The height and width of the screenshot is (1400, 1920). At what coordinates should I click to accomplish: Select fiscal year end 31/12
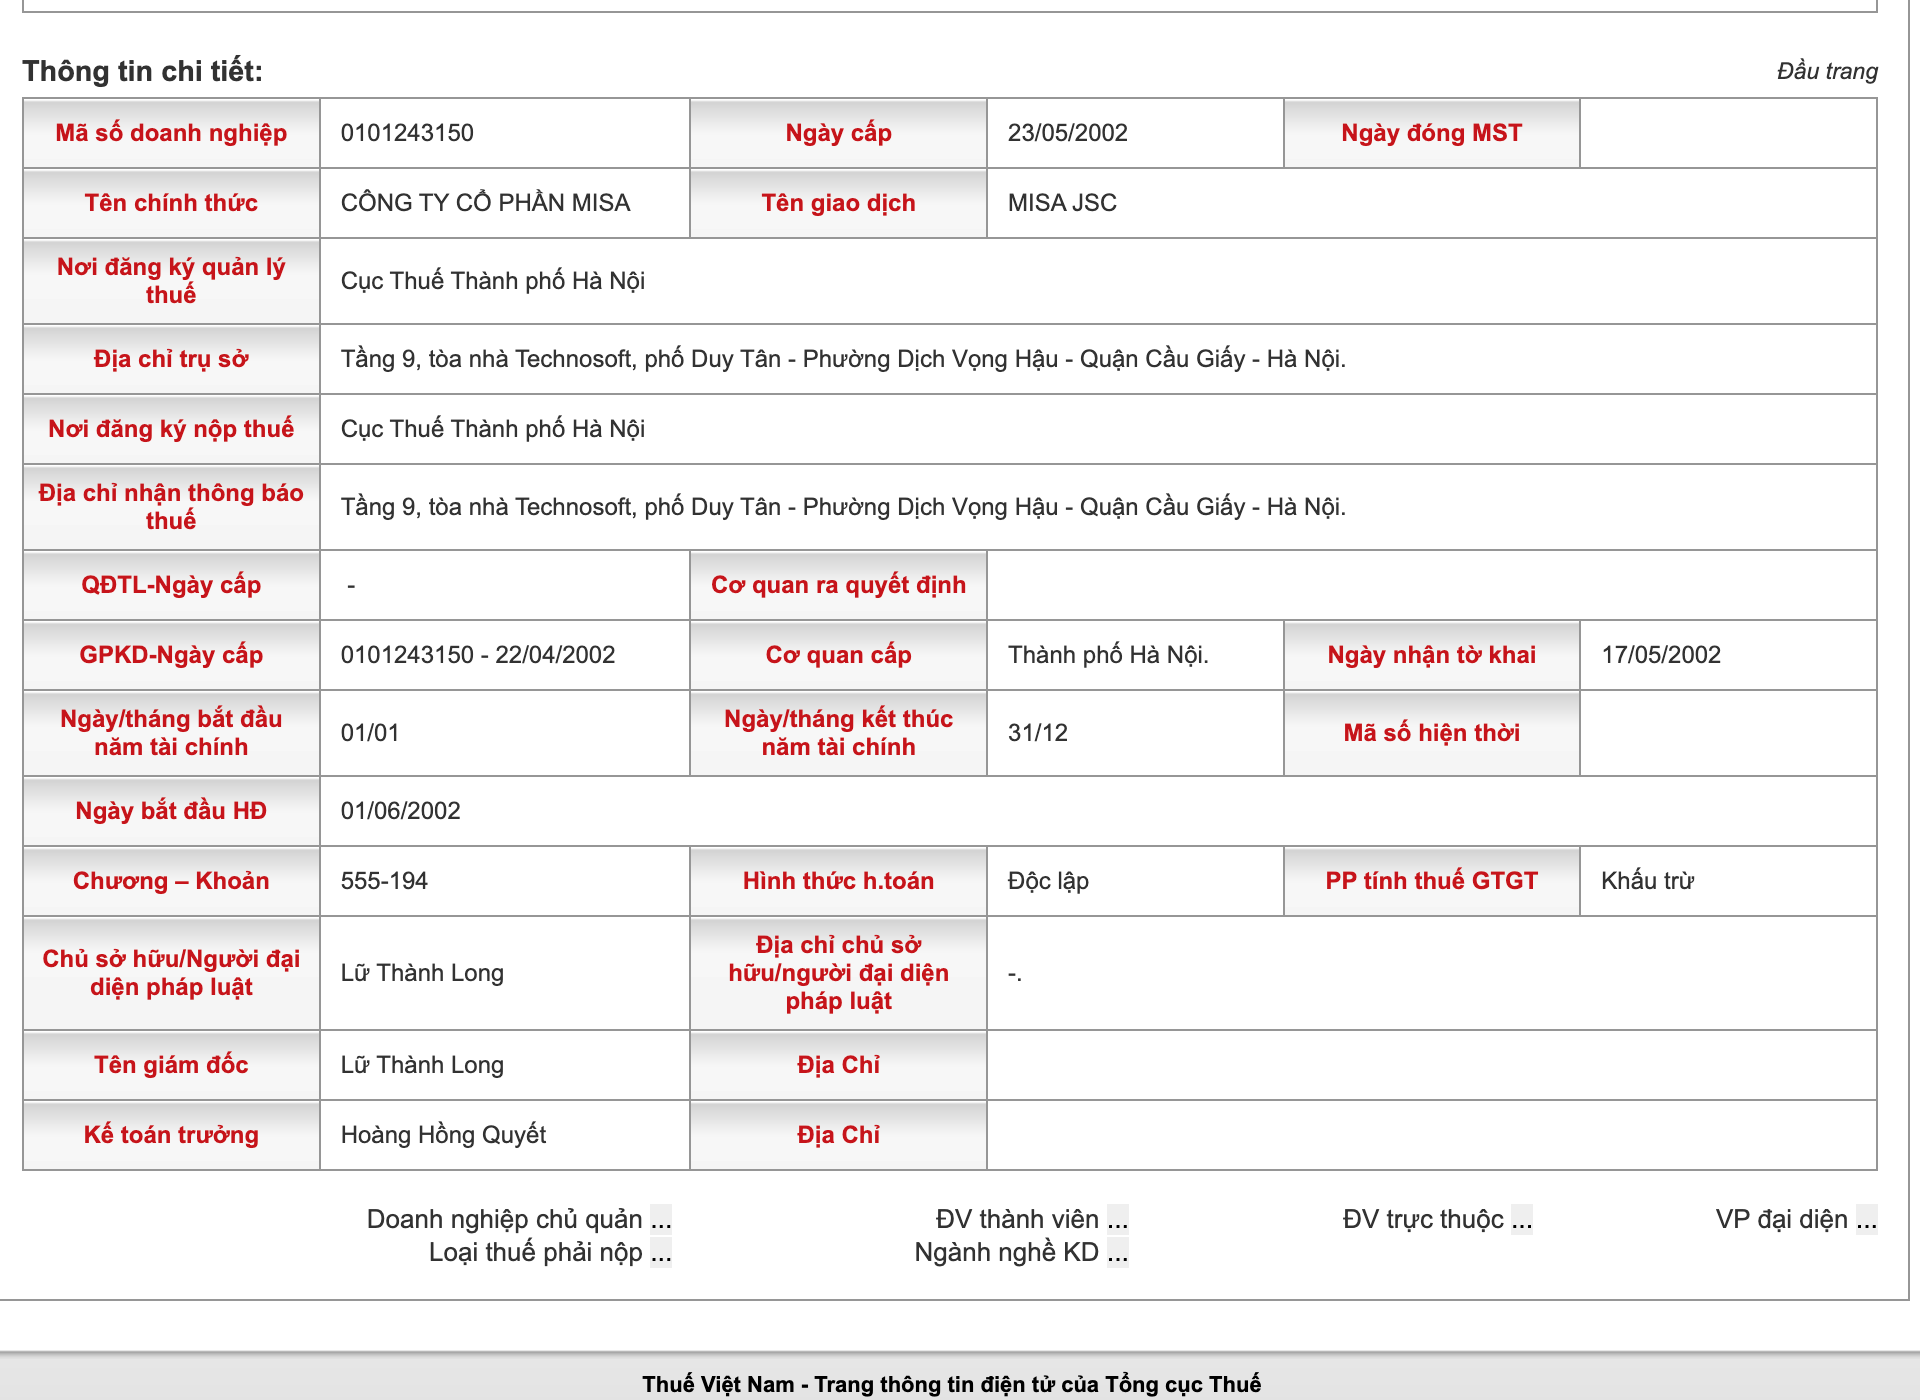pyautogui.click(x=1037, y=733)
